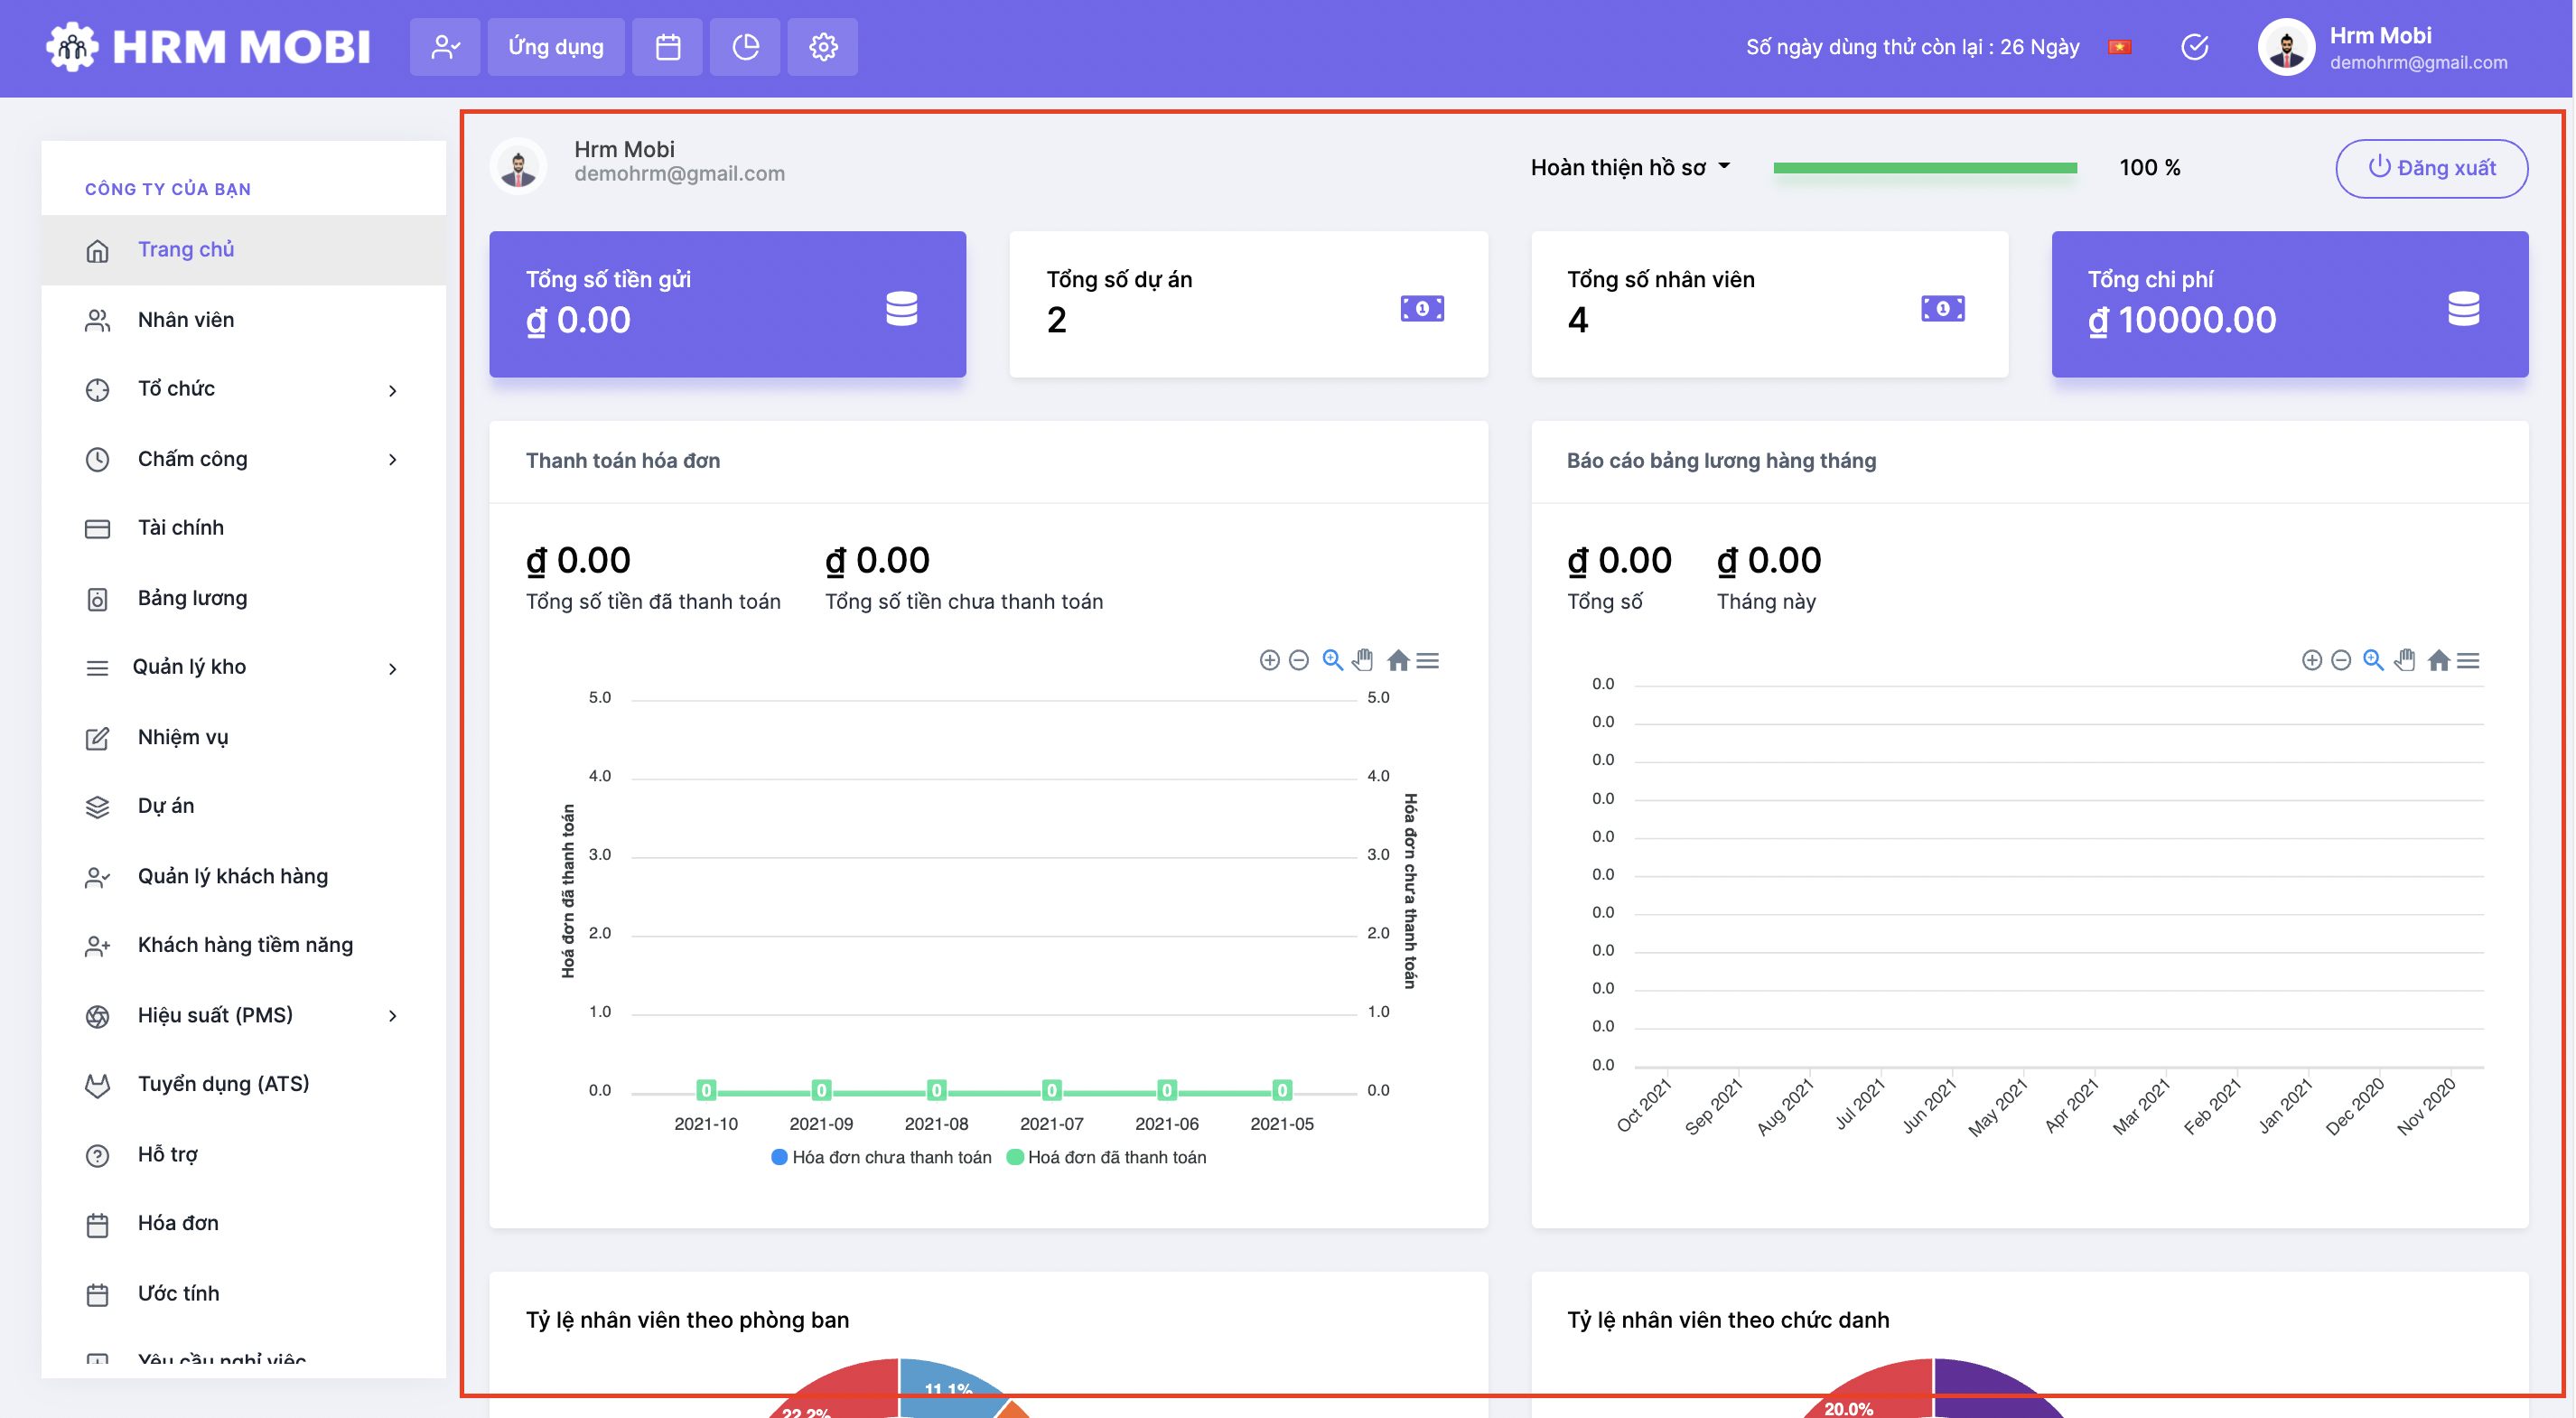This screenshot has height=1418, width=2576.
Task: Reset zoom with home icon on invoice chart
Action: point(1398,660)
